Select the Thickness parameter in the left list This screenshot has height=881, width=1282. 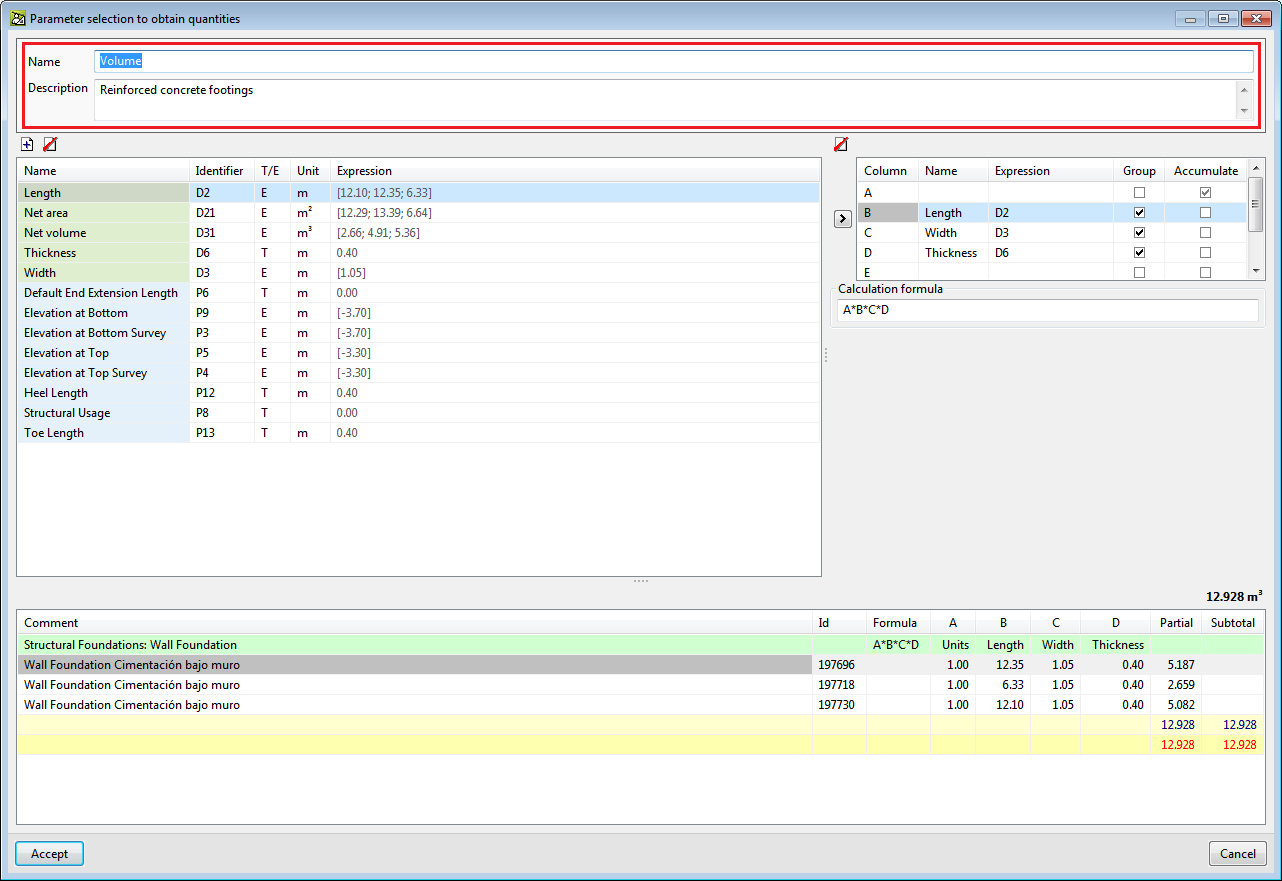[x=418, y=253]
